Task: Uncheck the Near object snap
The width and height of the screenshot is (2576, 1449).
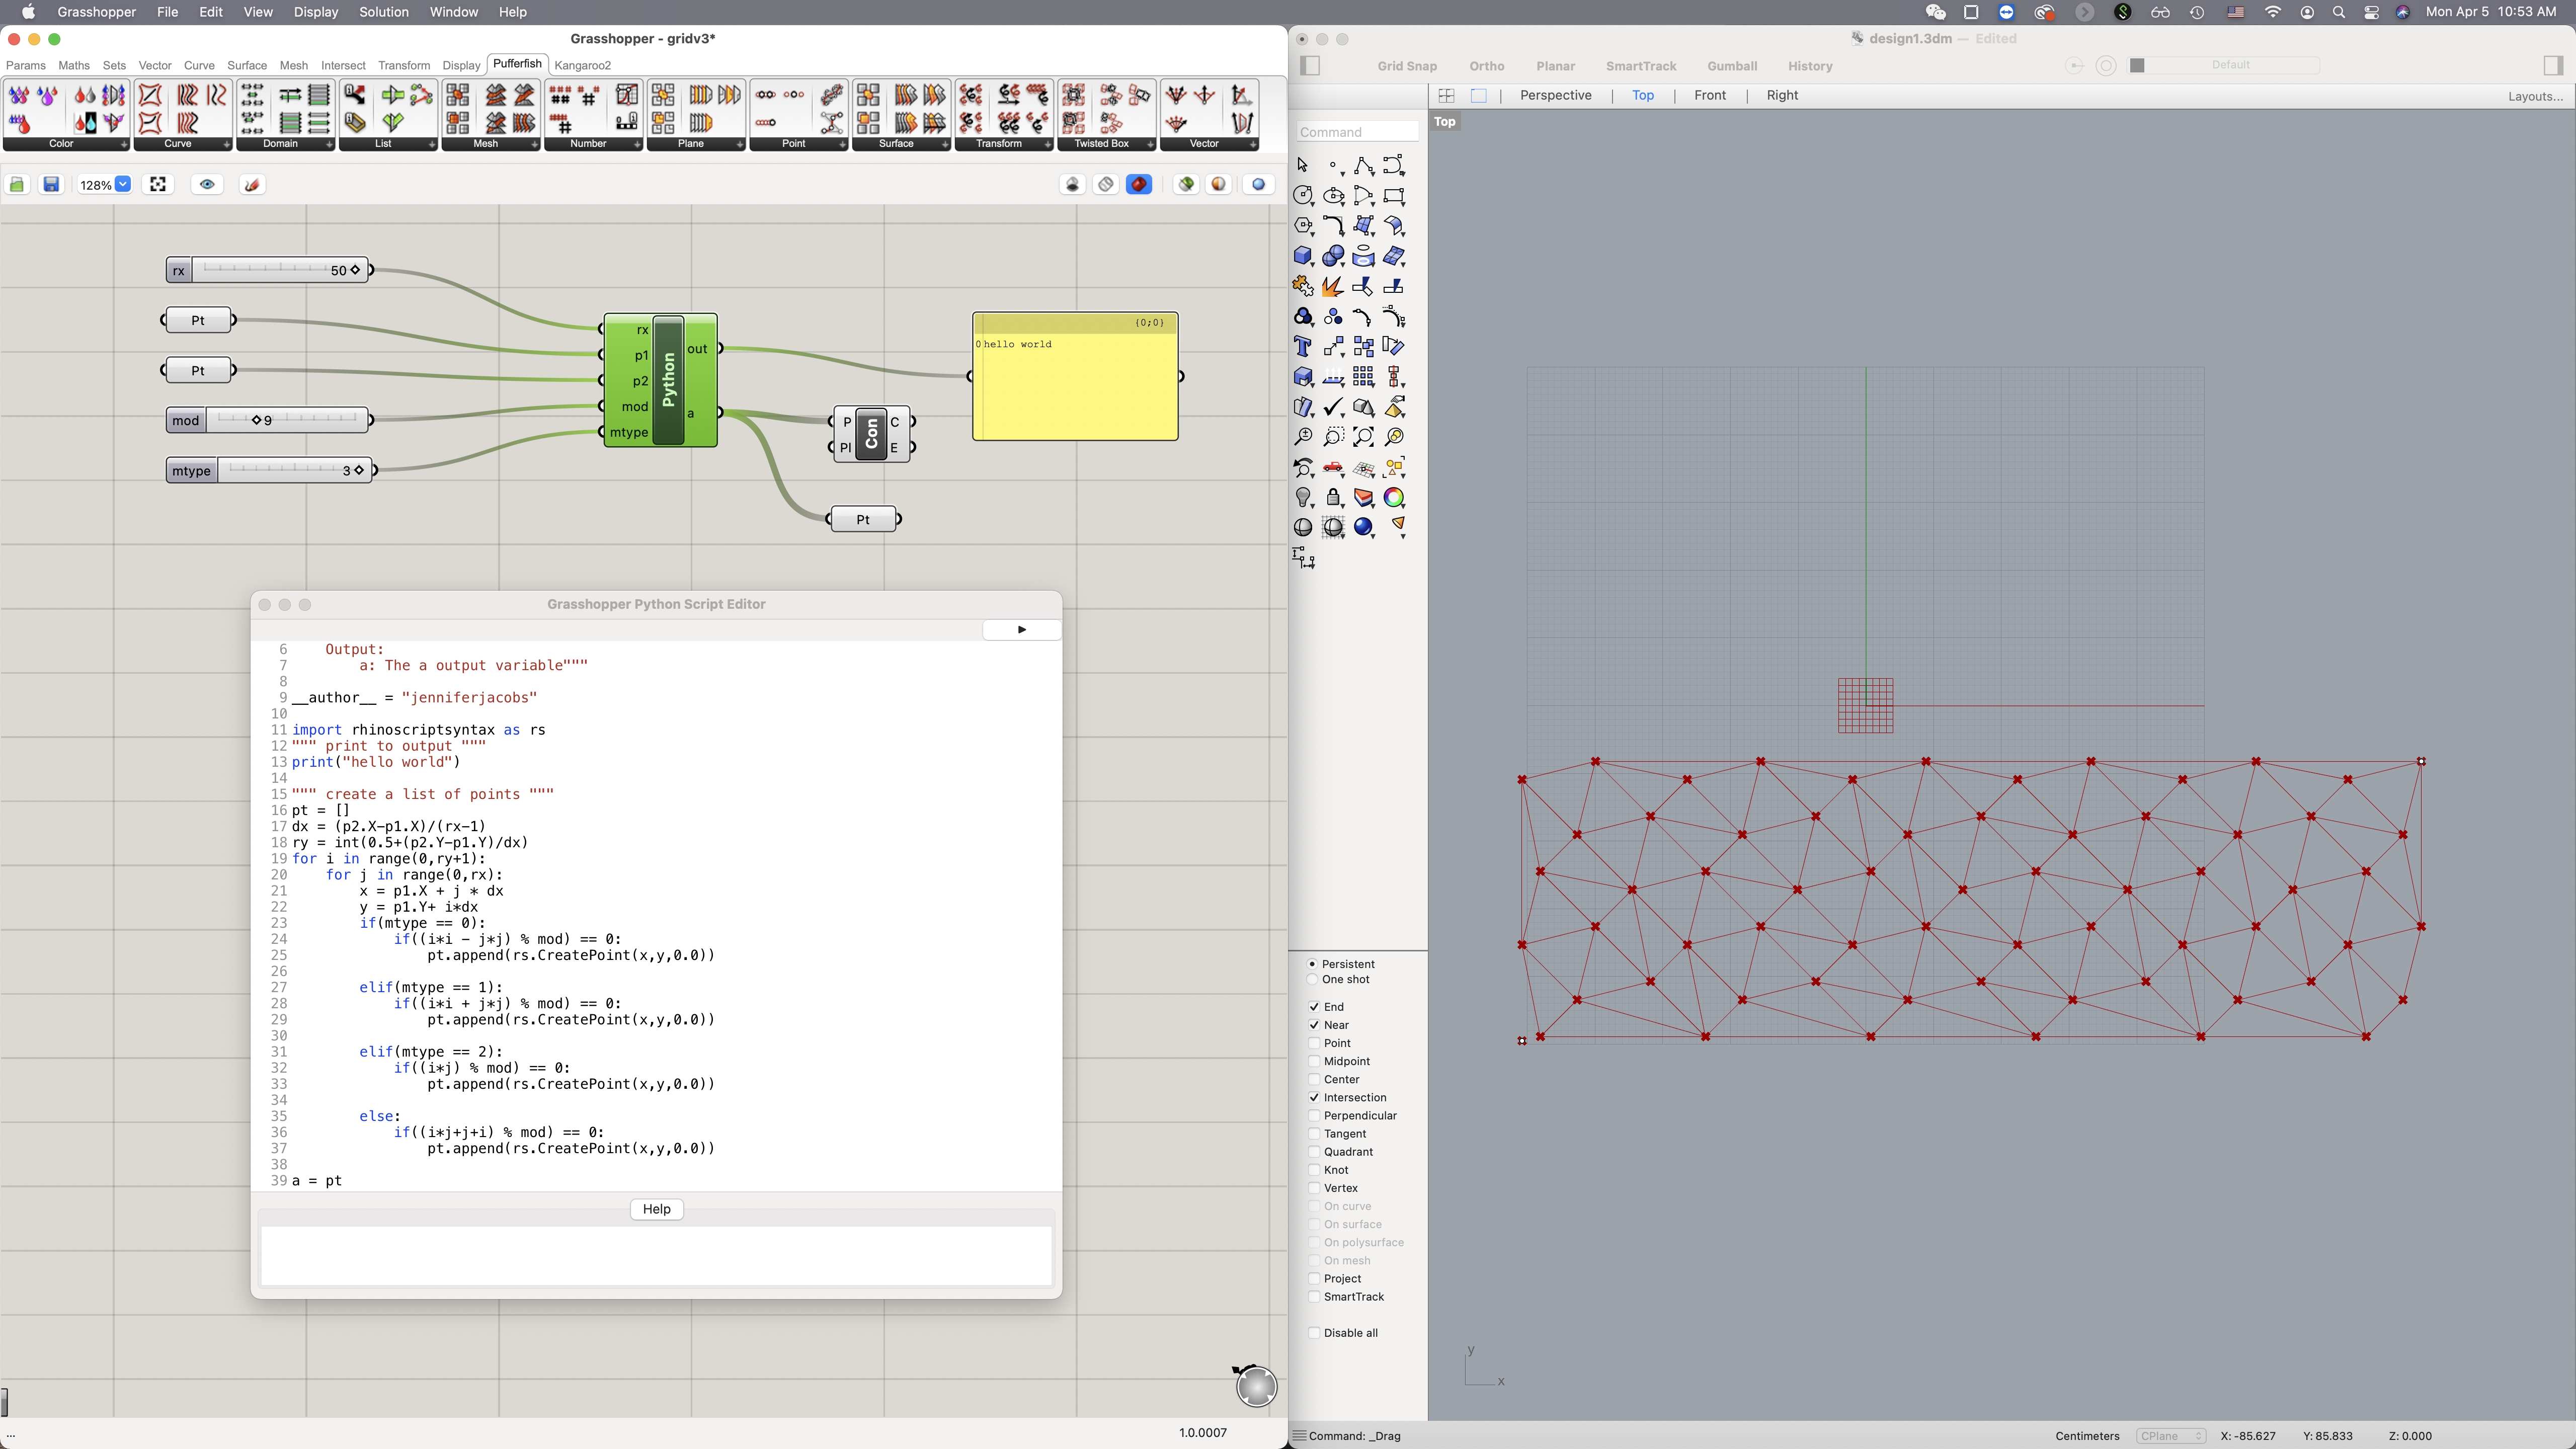Action: [x=1314, y=1025]
